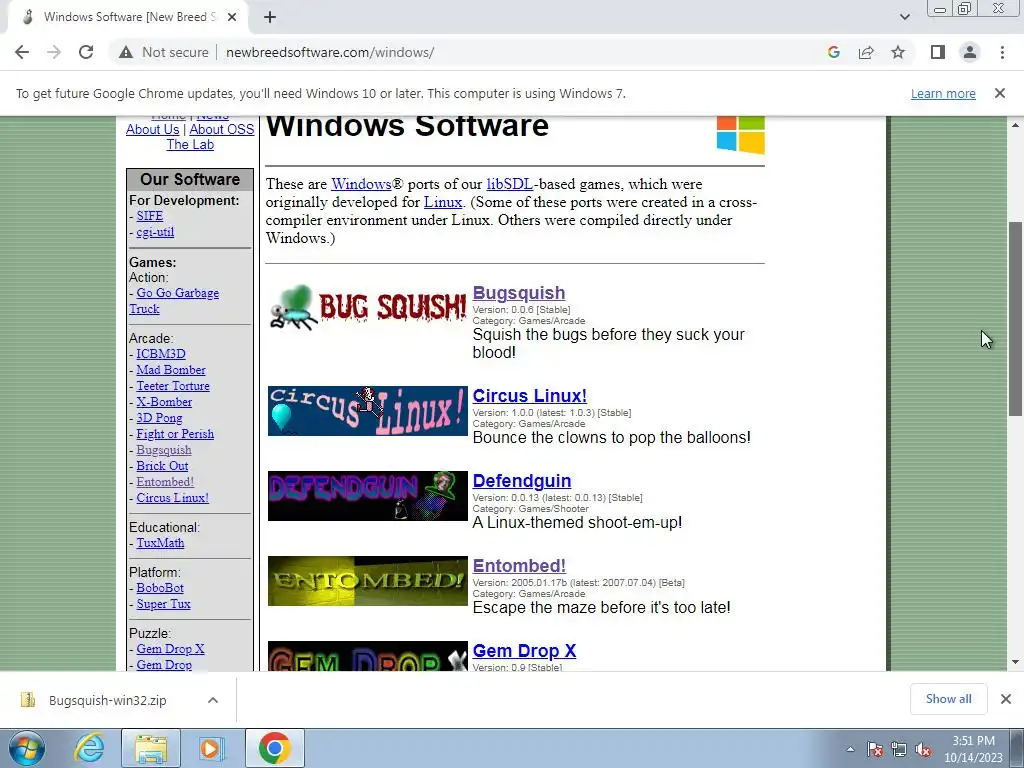Image resolution: width=1024 pixels, height=768 pixels.
Task: Expand the Bugsquish-win32.zip download options chevron
Action: (213, 700)
